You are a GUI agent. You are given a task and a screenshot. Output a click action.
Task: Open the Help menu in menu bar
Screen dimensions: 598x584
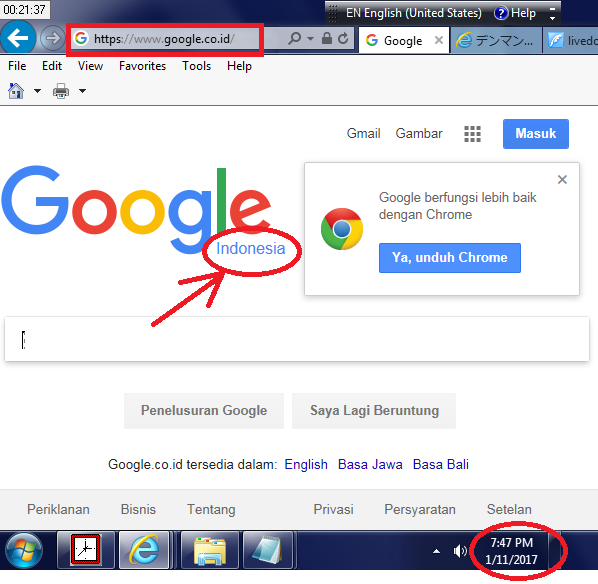coord(239,66)
